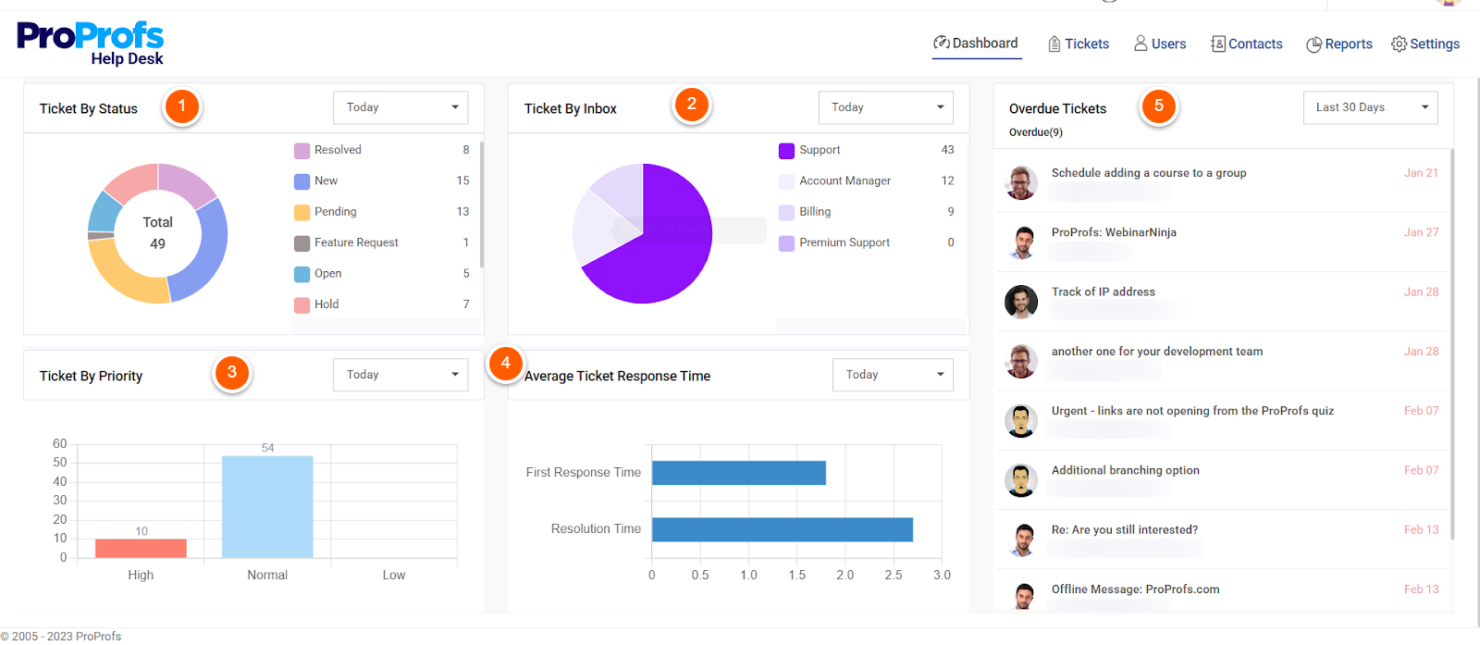Screen dimensions: 1480x645
Task: Expand the Last 30 Days dropdown for Overdue Tickets
Action: (x=1370, y=107)
